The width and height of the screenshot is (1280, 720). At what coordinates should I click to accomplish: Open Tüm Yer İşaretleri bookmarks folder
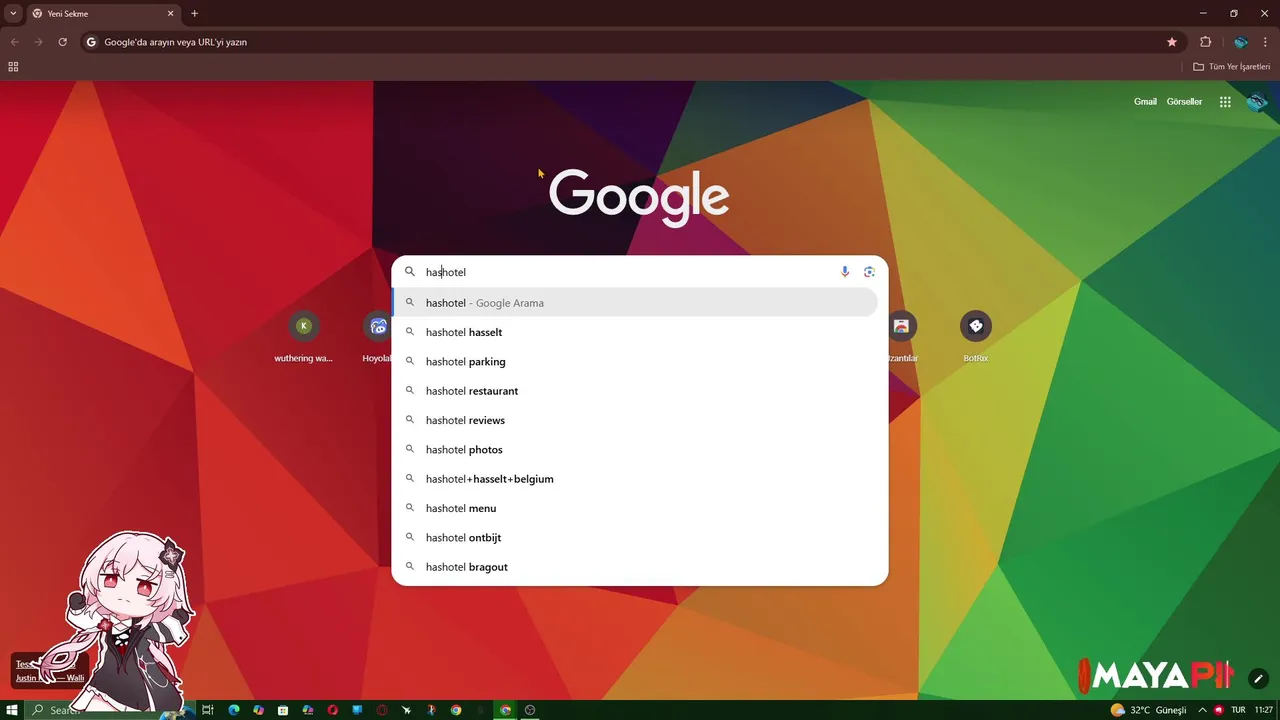coord(1231,67)
